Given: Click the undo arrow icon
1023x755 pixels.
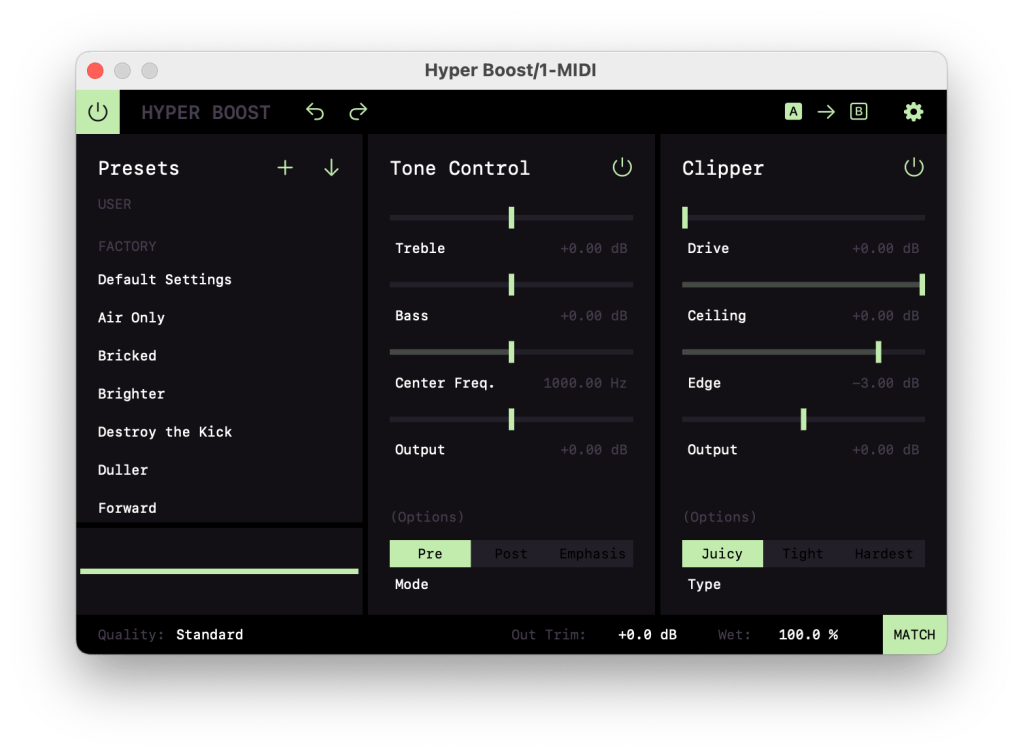Looking at the screenshot, I should click(315, 112).
